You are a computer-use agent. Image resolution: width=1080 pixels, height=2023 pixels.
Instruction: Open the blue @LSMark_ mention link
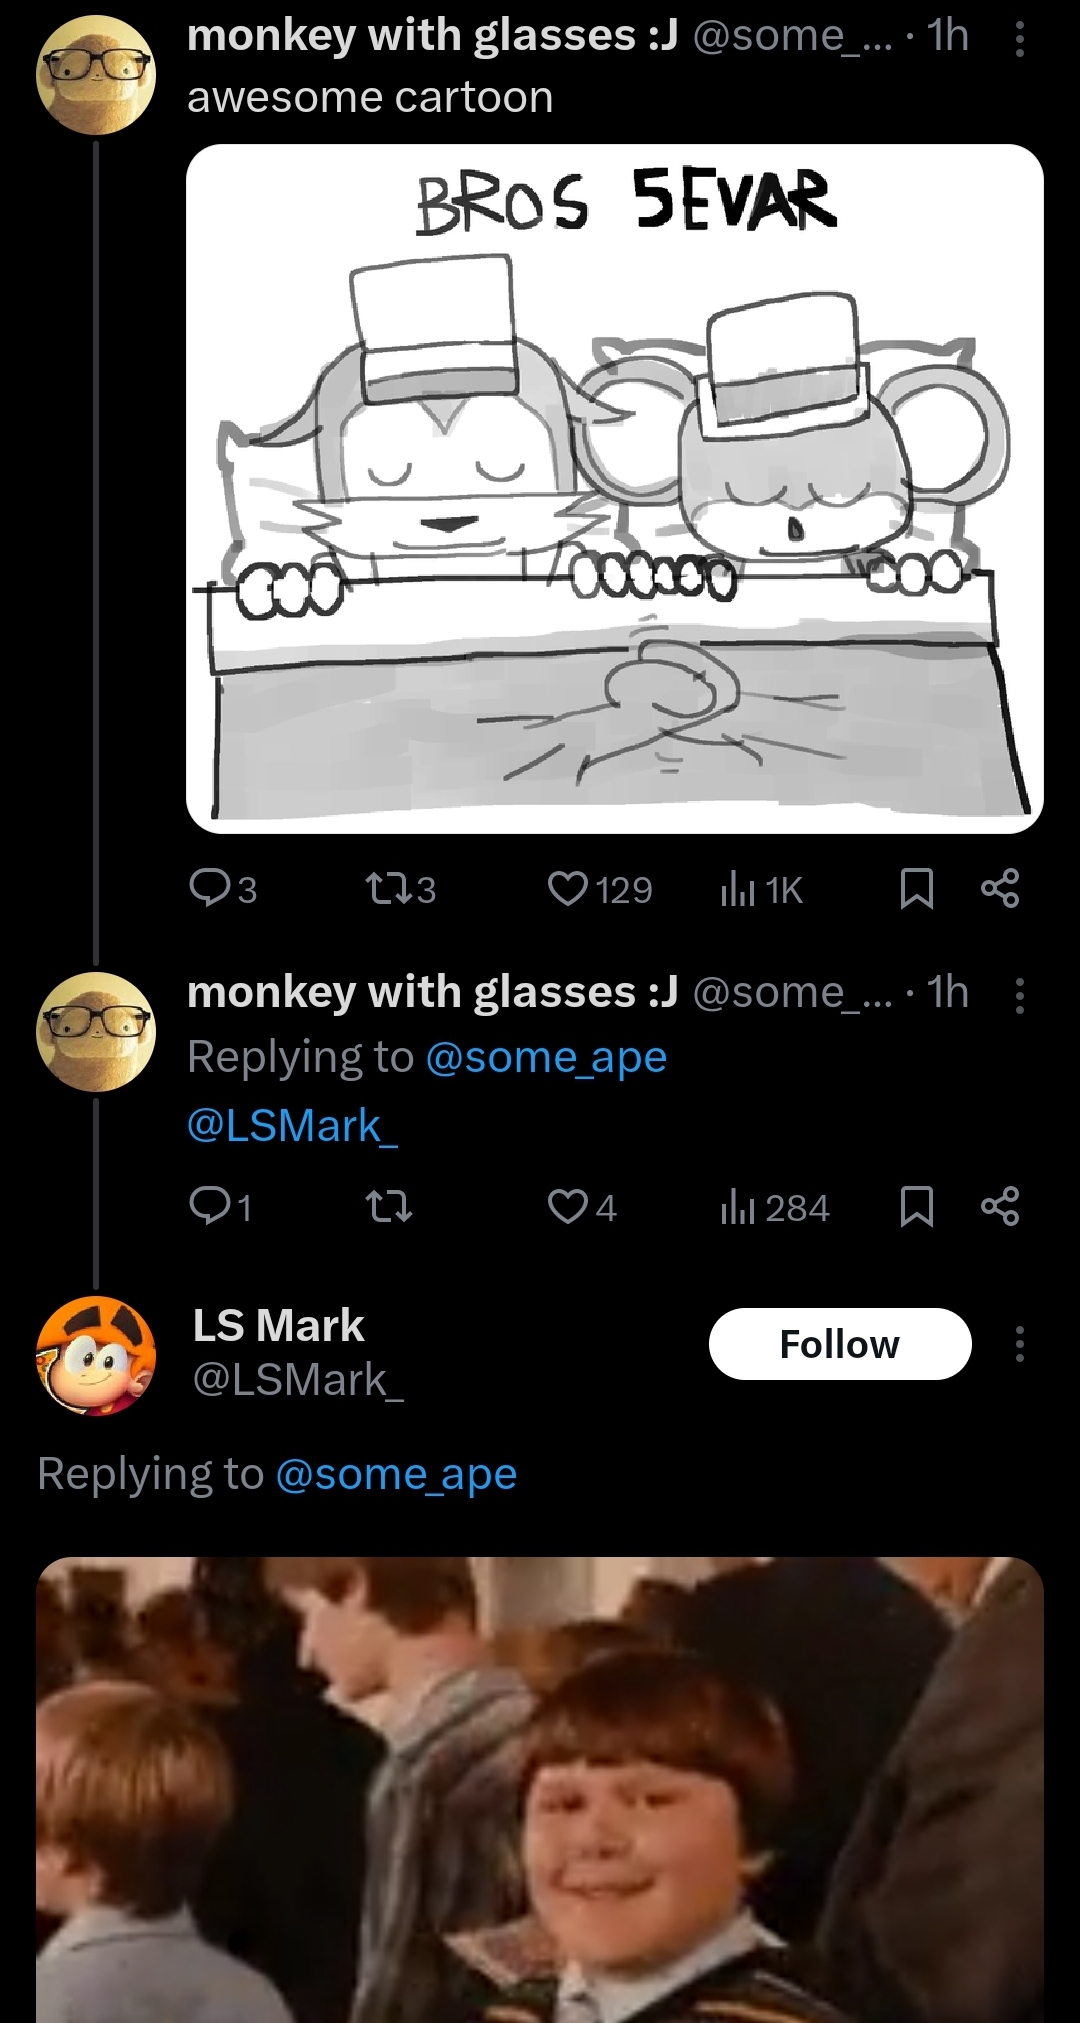(292, 1126)
